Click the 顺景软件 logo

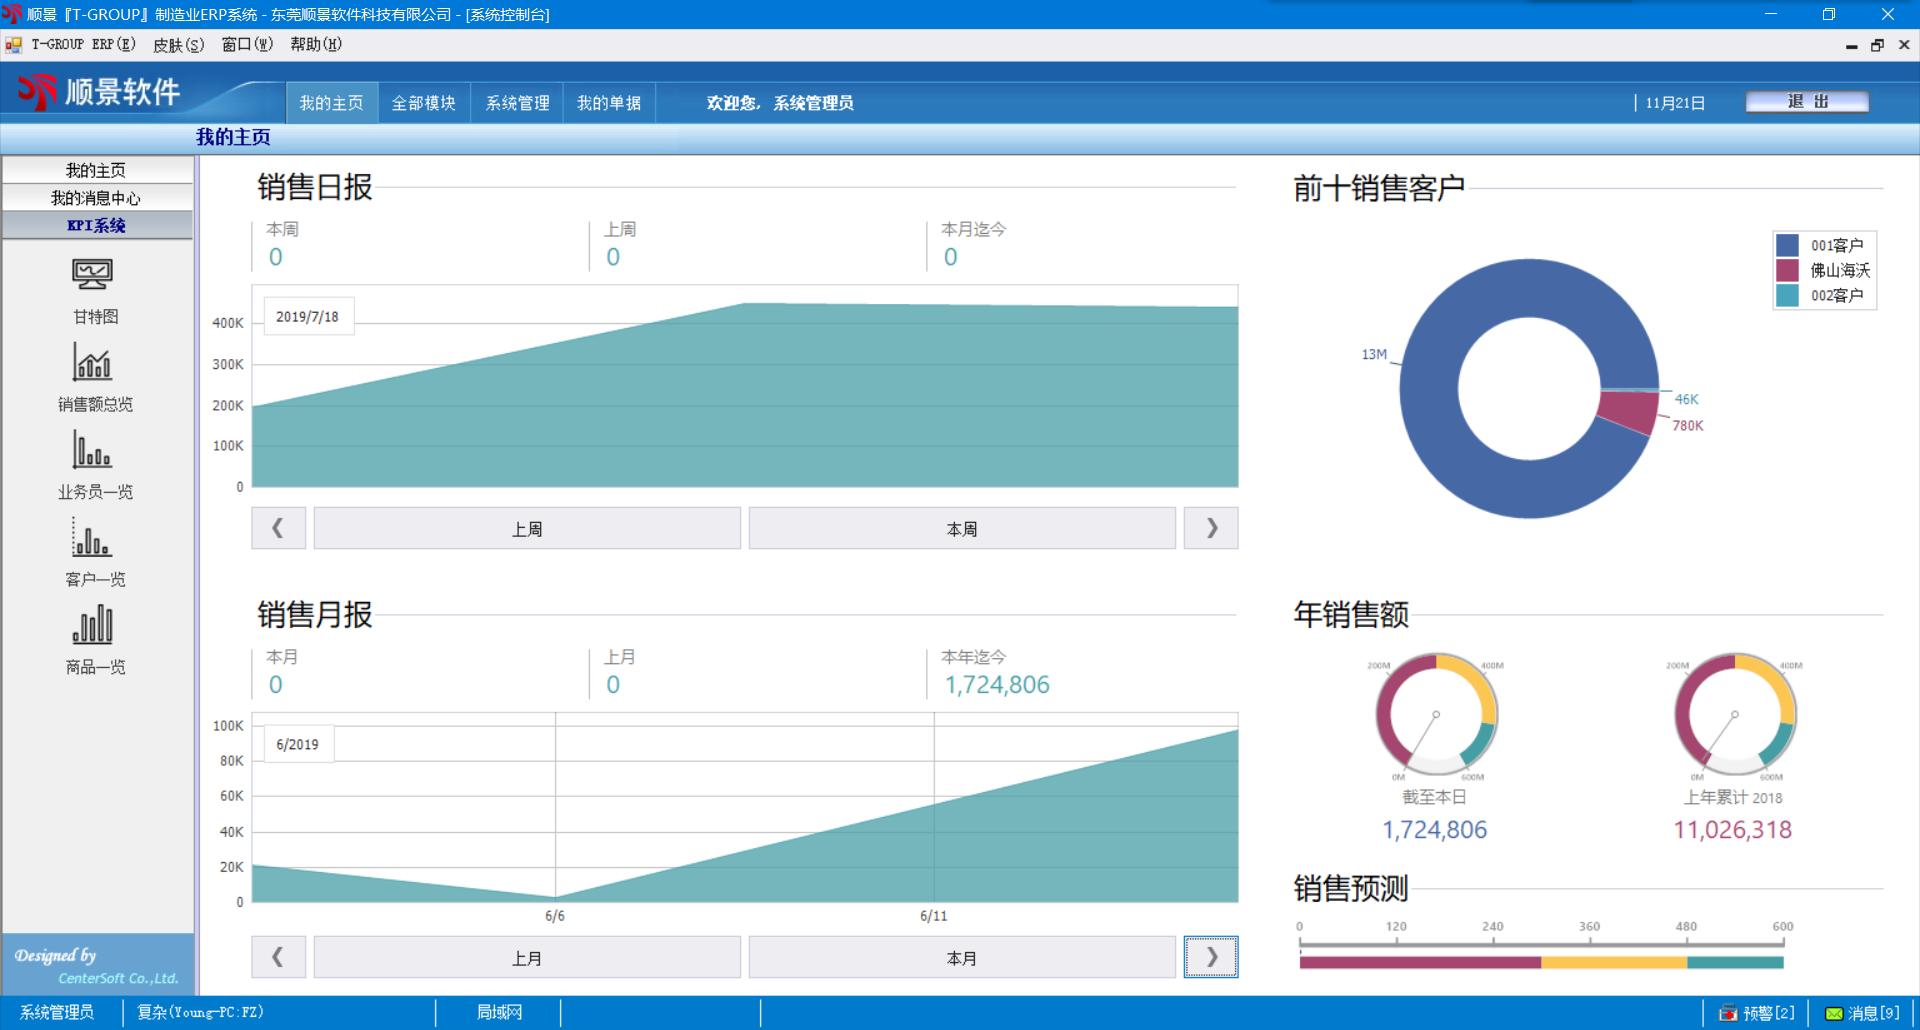click(100, 92)
